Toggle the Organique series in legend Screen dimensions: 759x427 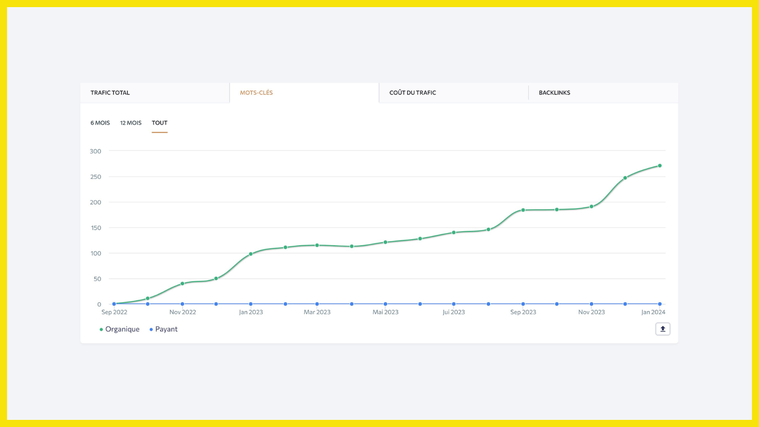120,329
